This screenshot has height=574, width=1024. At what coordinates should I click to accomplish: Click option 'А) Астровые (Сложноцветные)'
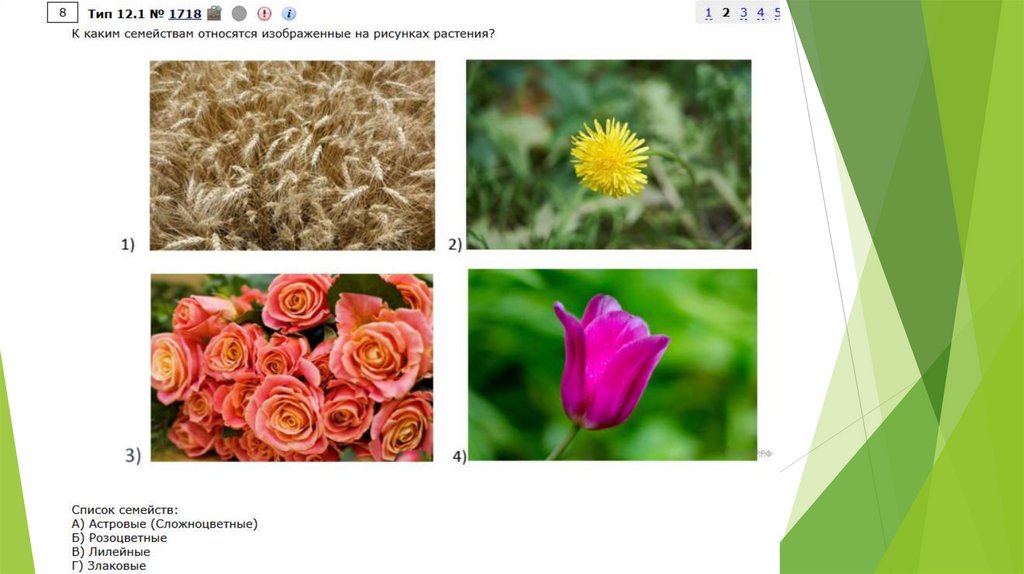pos(165,524)
